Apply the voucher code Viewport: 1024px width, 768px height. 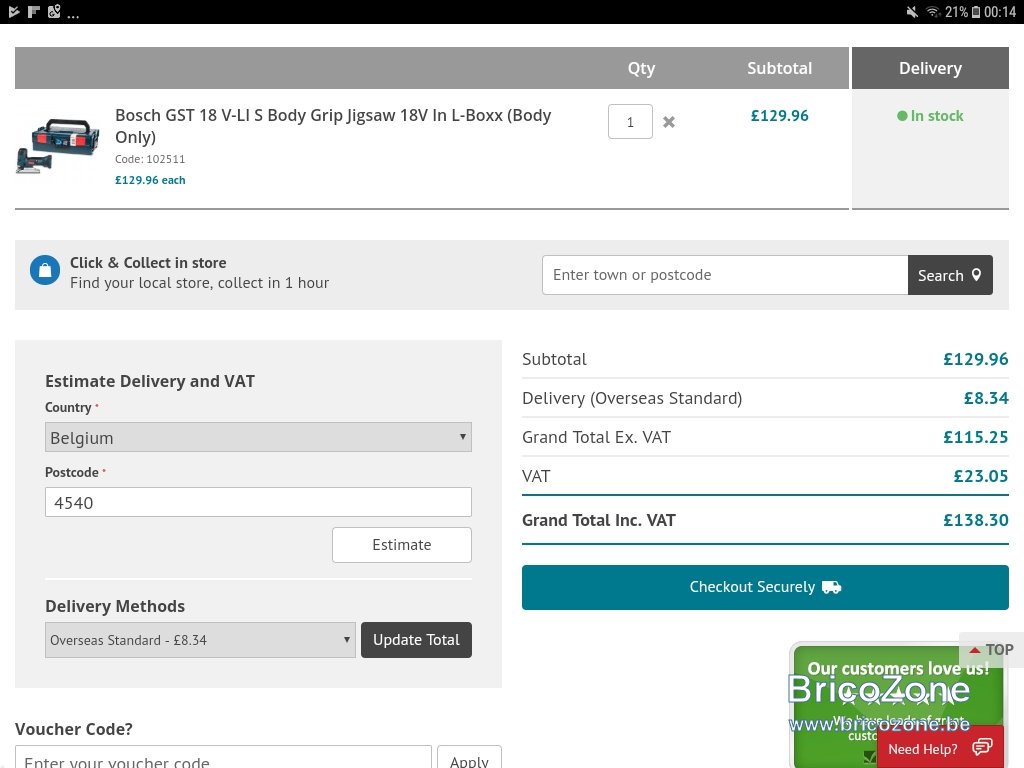(469, 758)
